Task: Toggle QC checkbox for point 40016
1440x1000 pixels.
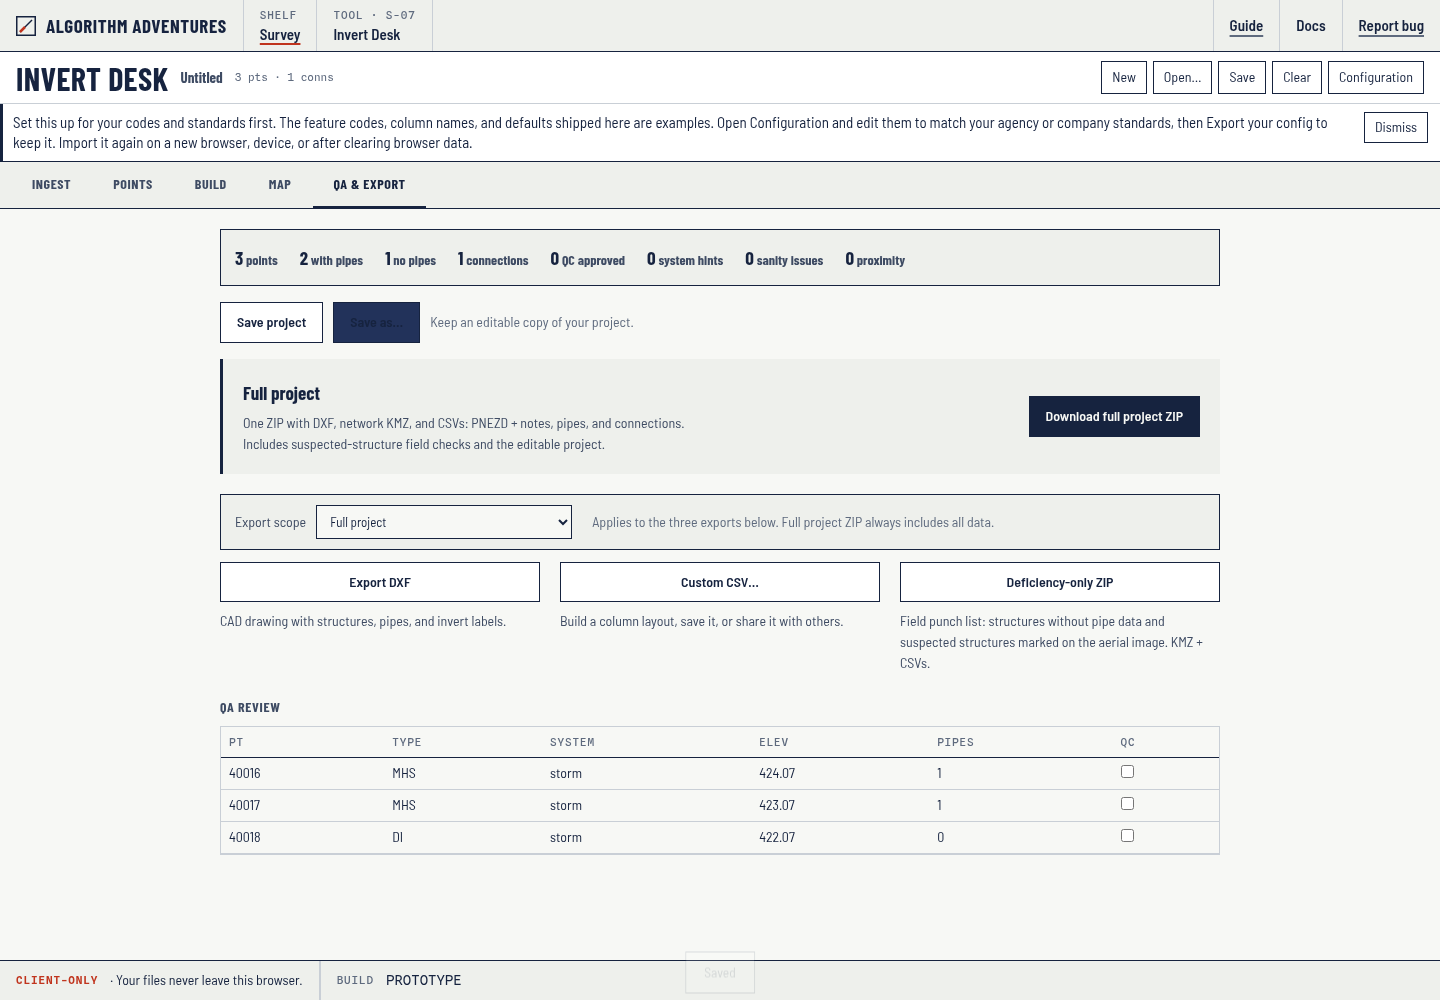Action: [x=1127, y=772]
